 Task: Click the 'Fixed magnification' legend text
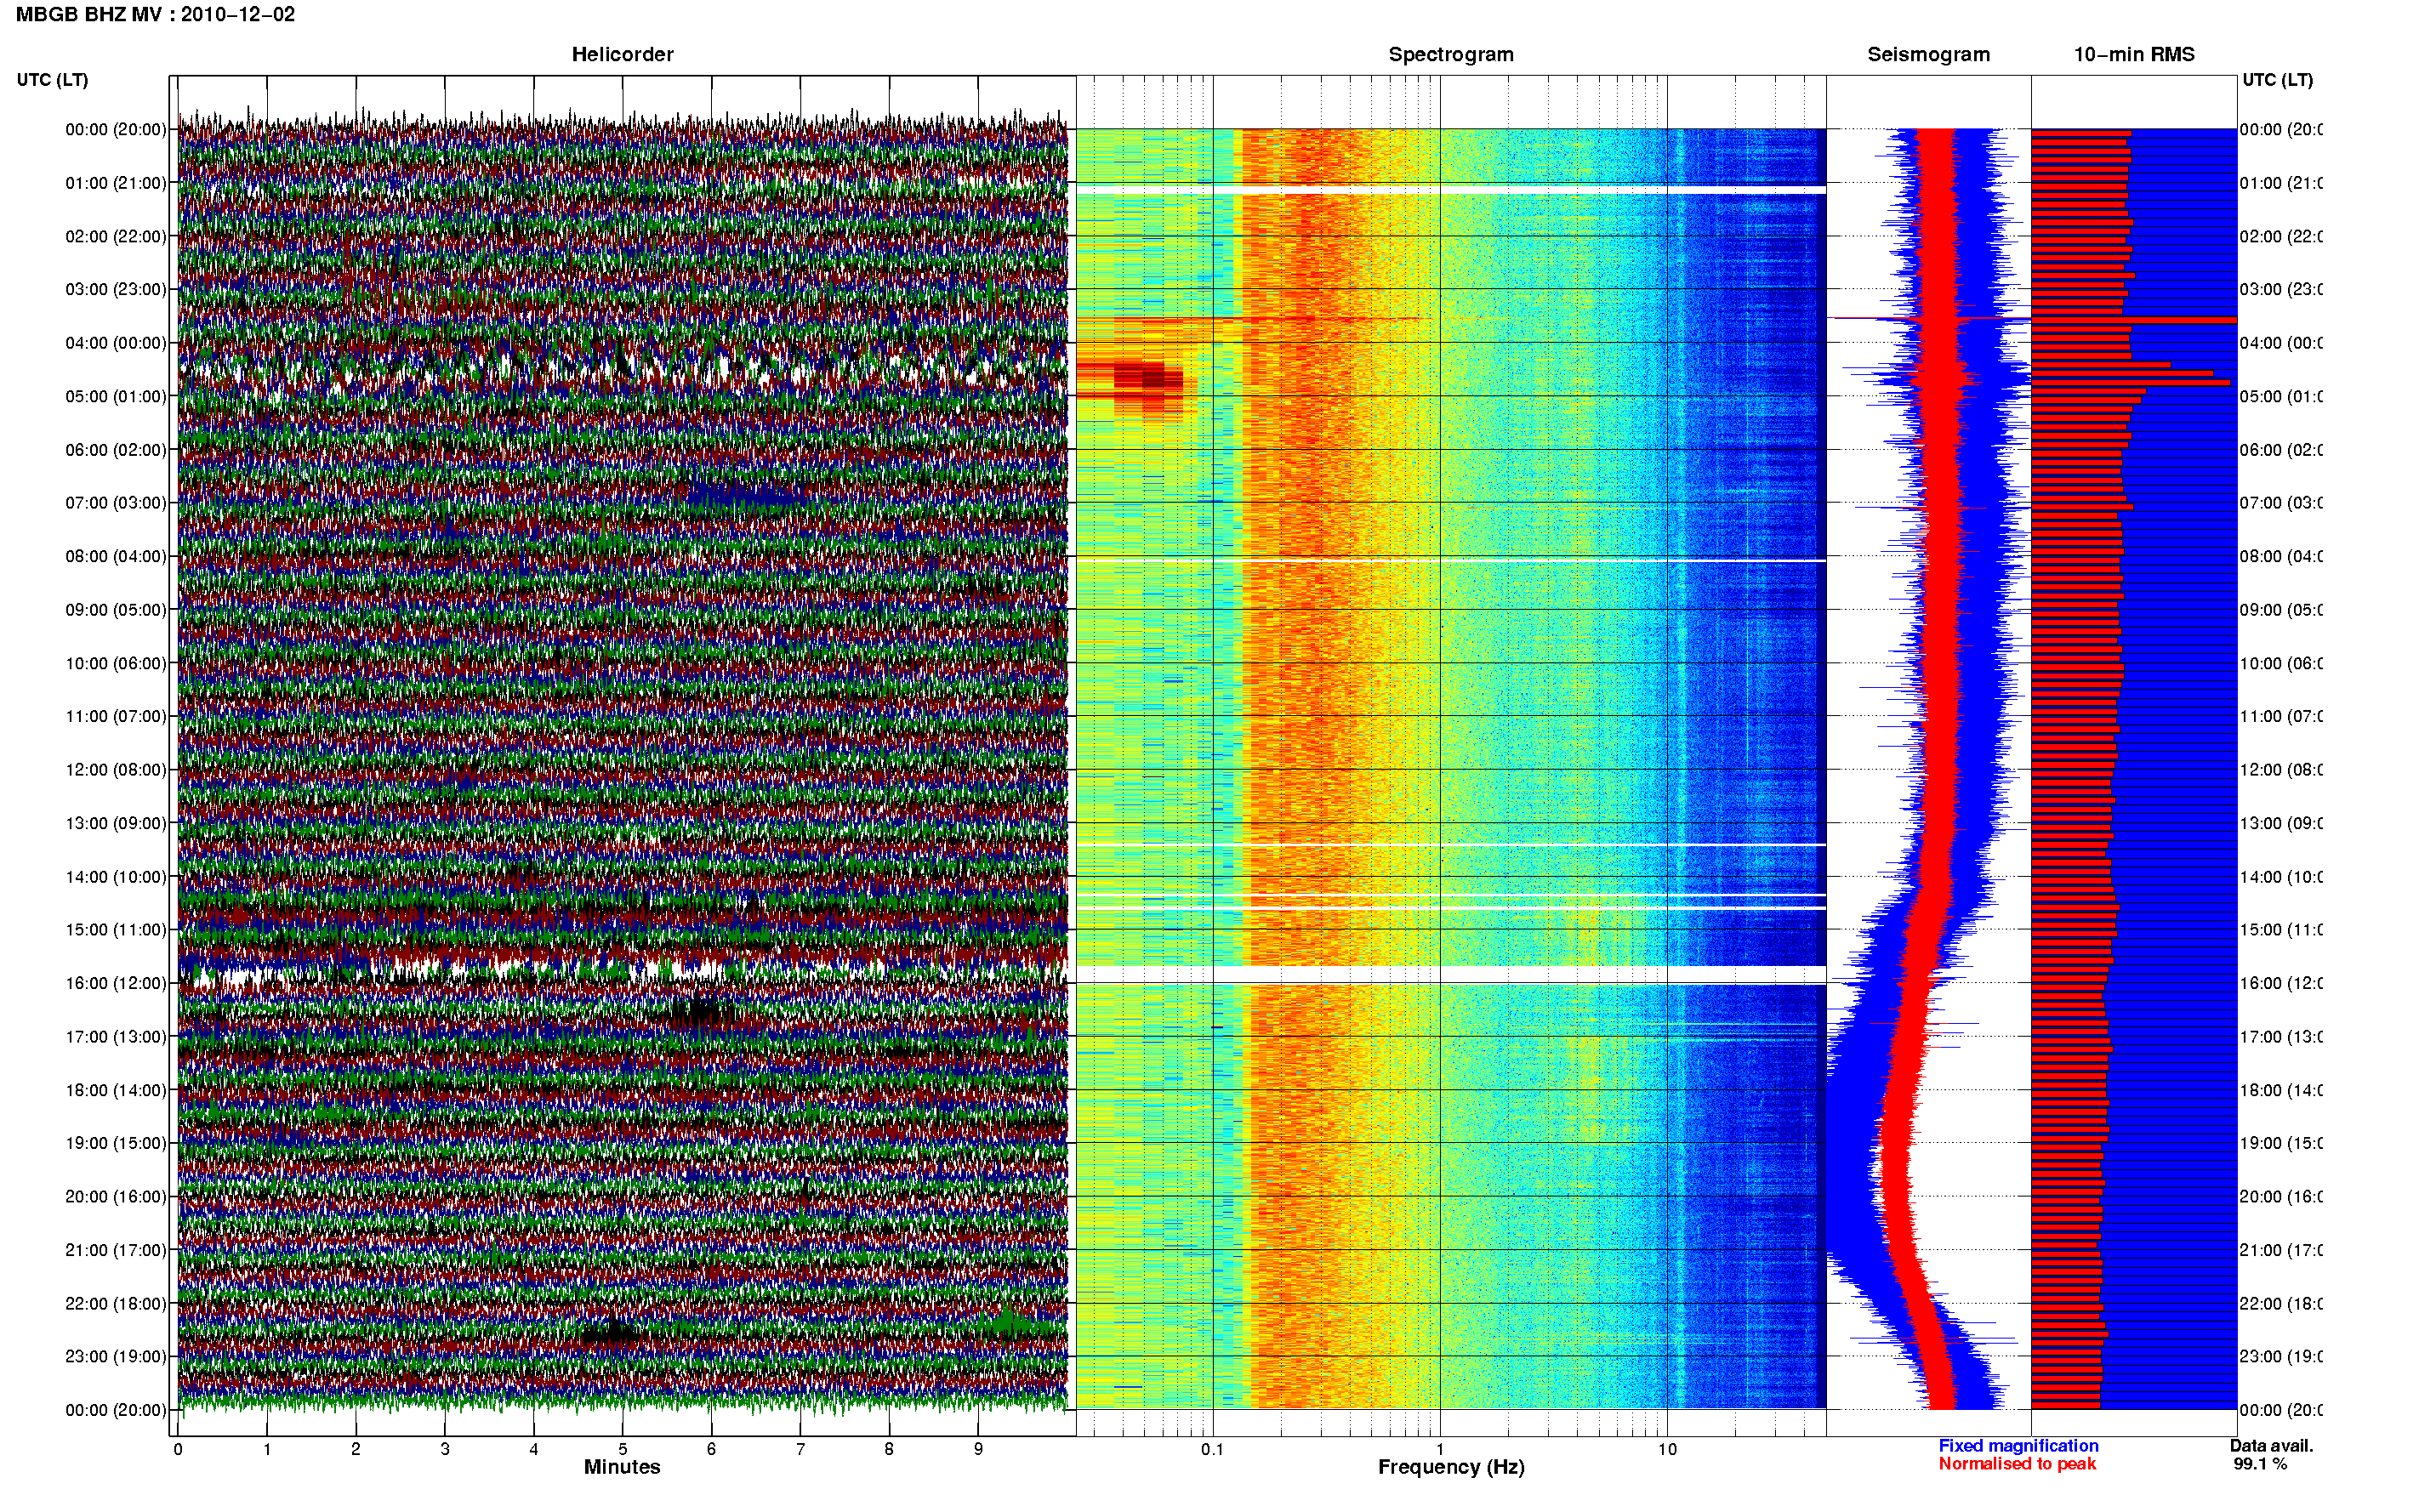pos(2018,1446)
